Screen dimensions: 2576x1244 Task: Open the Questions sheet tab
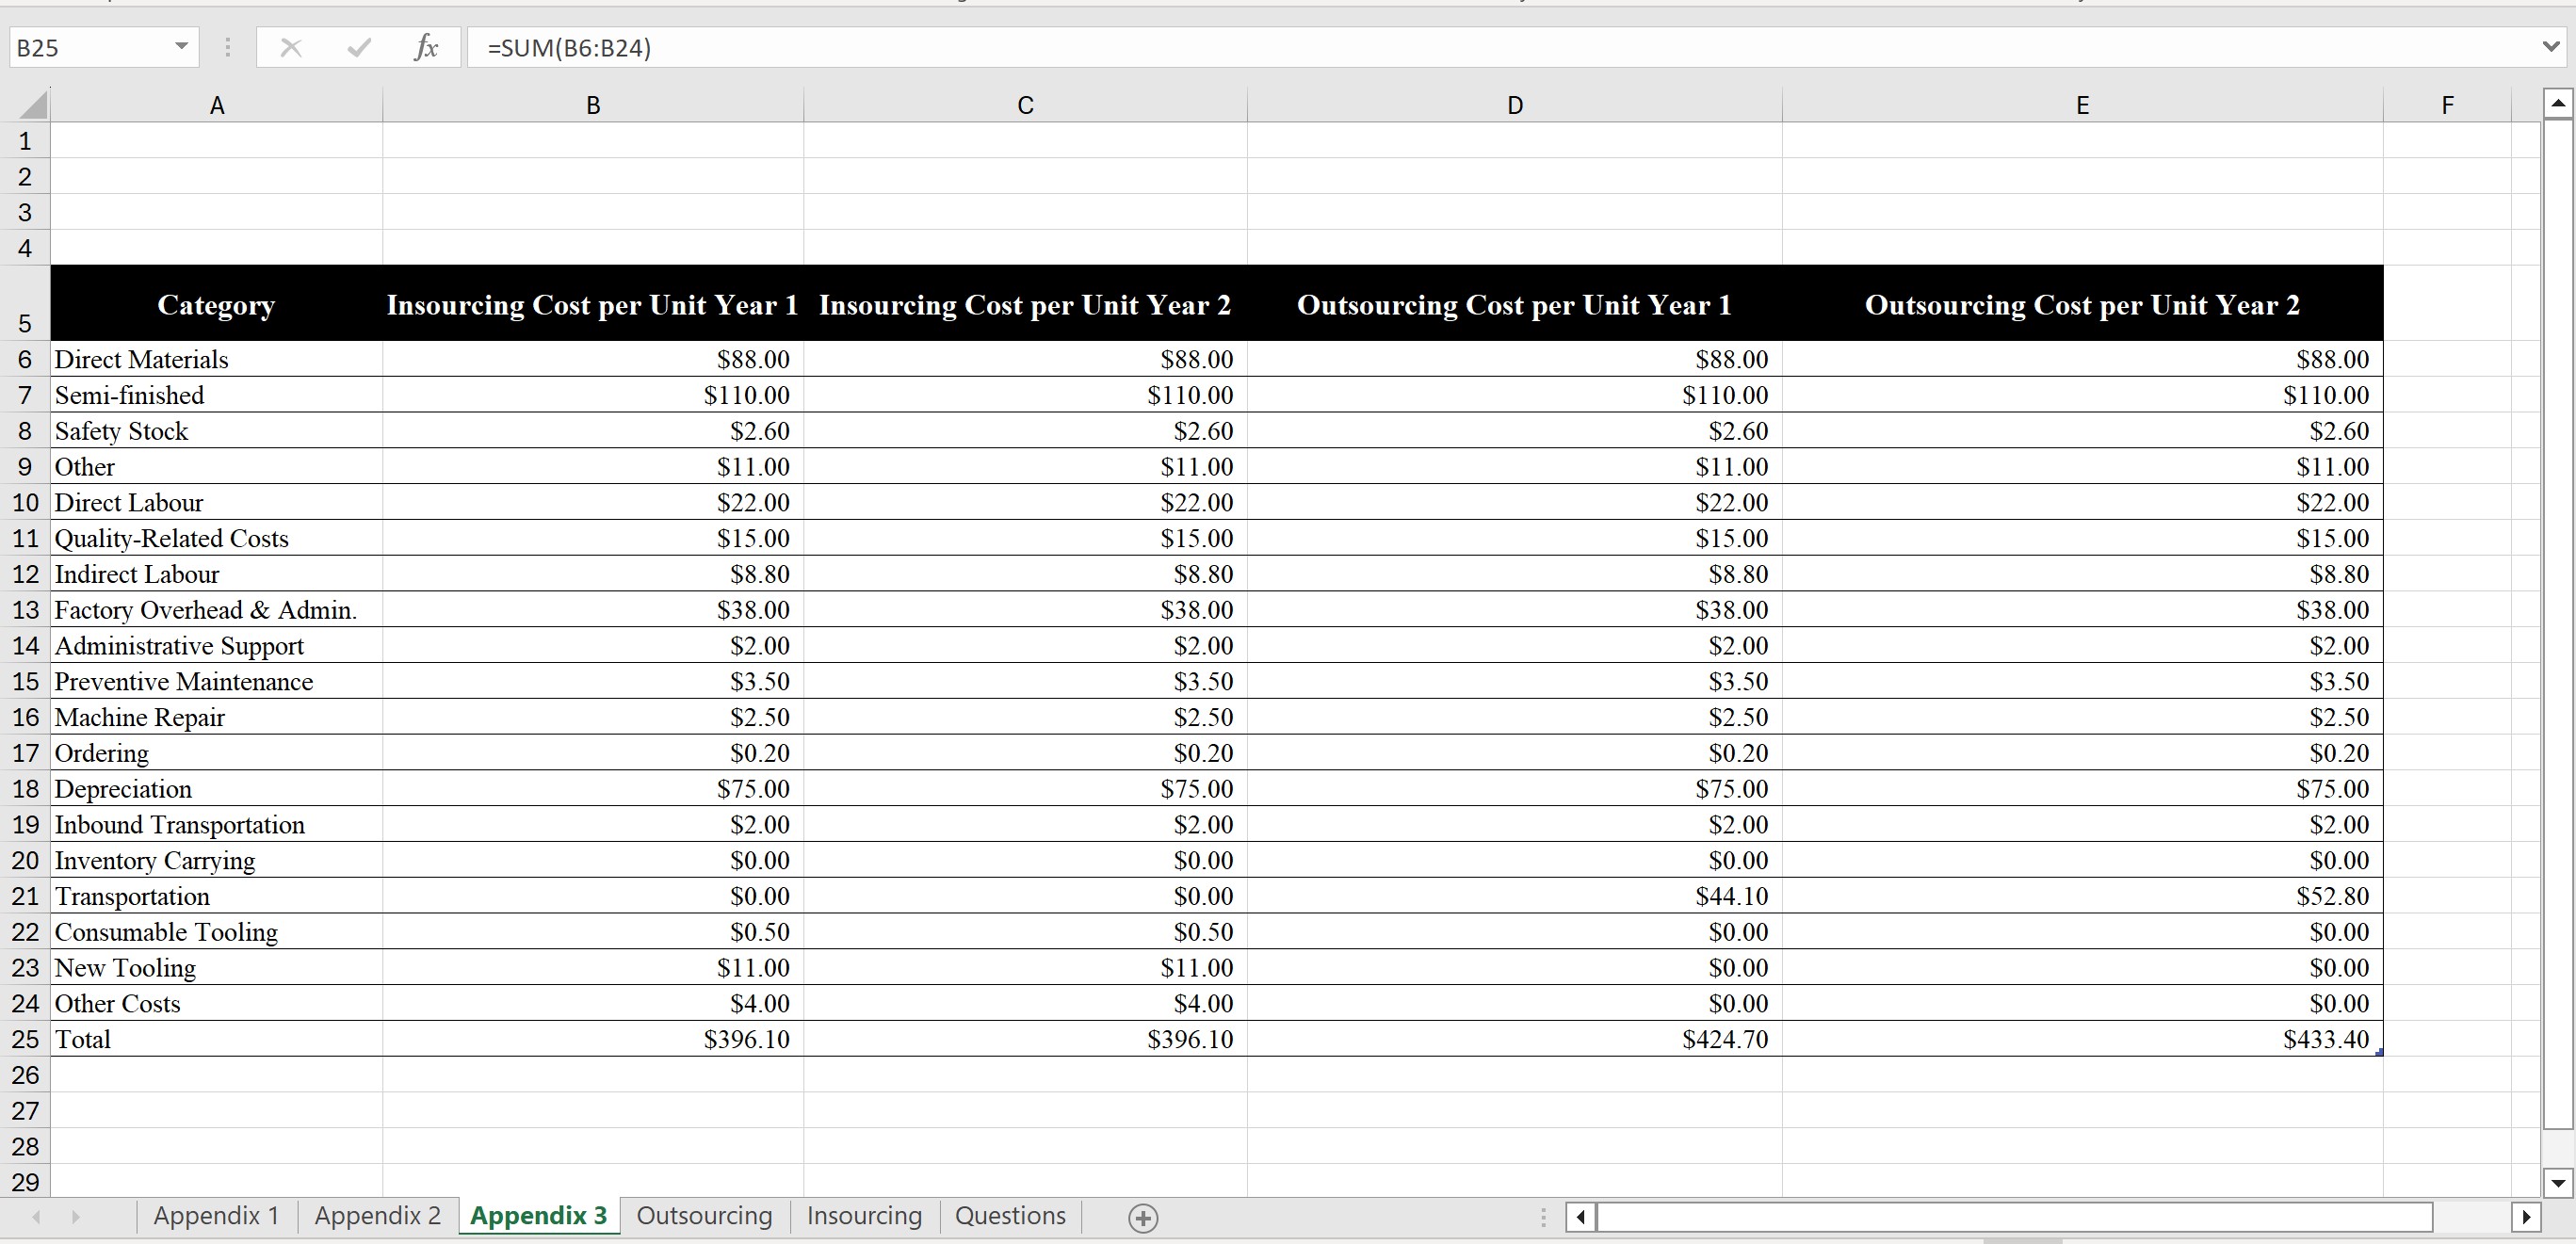point(1010,1216)
